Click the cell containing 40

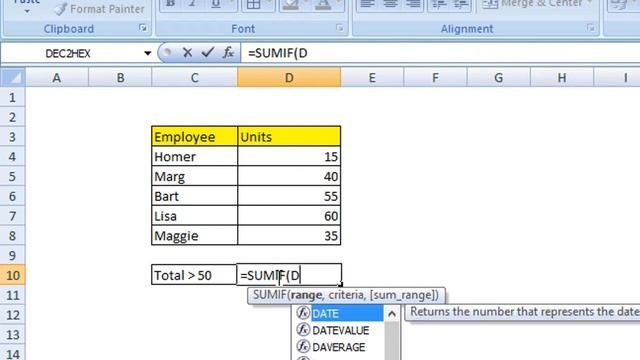pos(289,176)
